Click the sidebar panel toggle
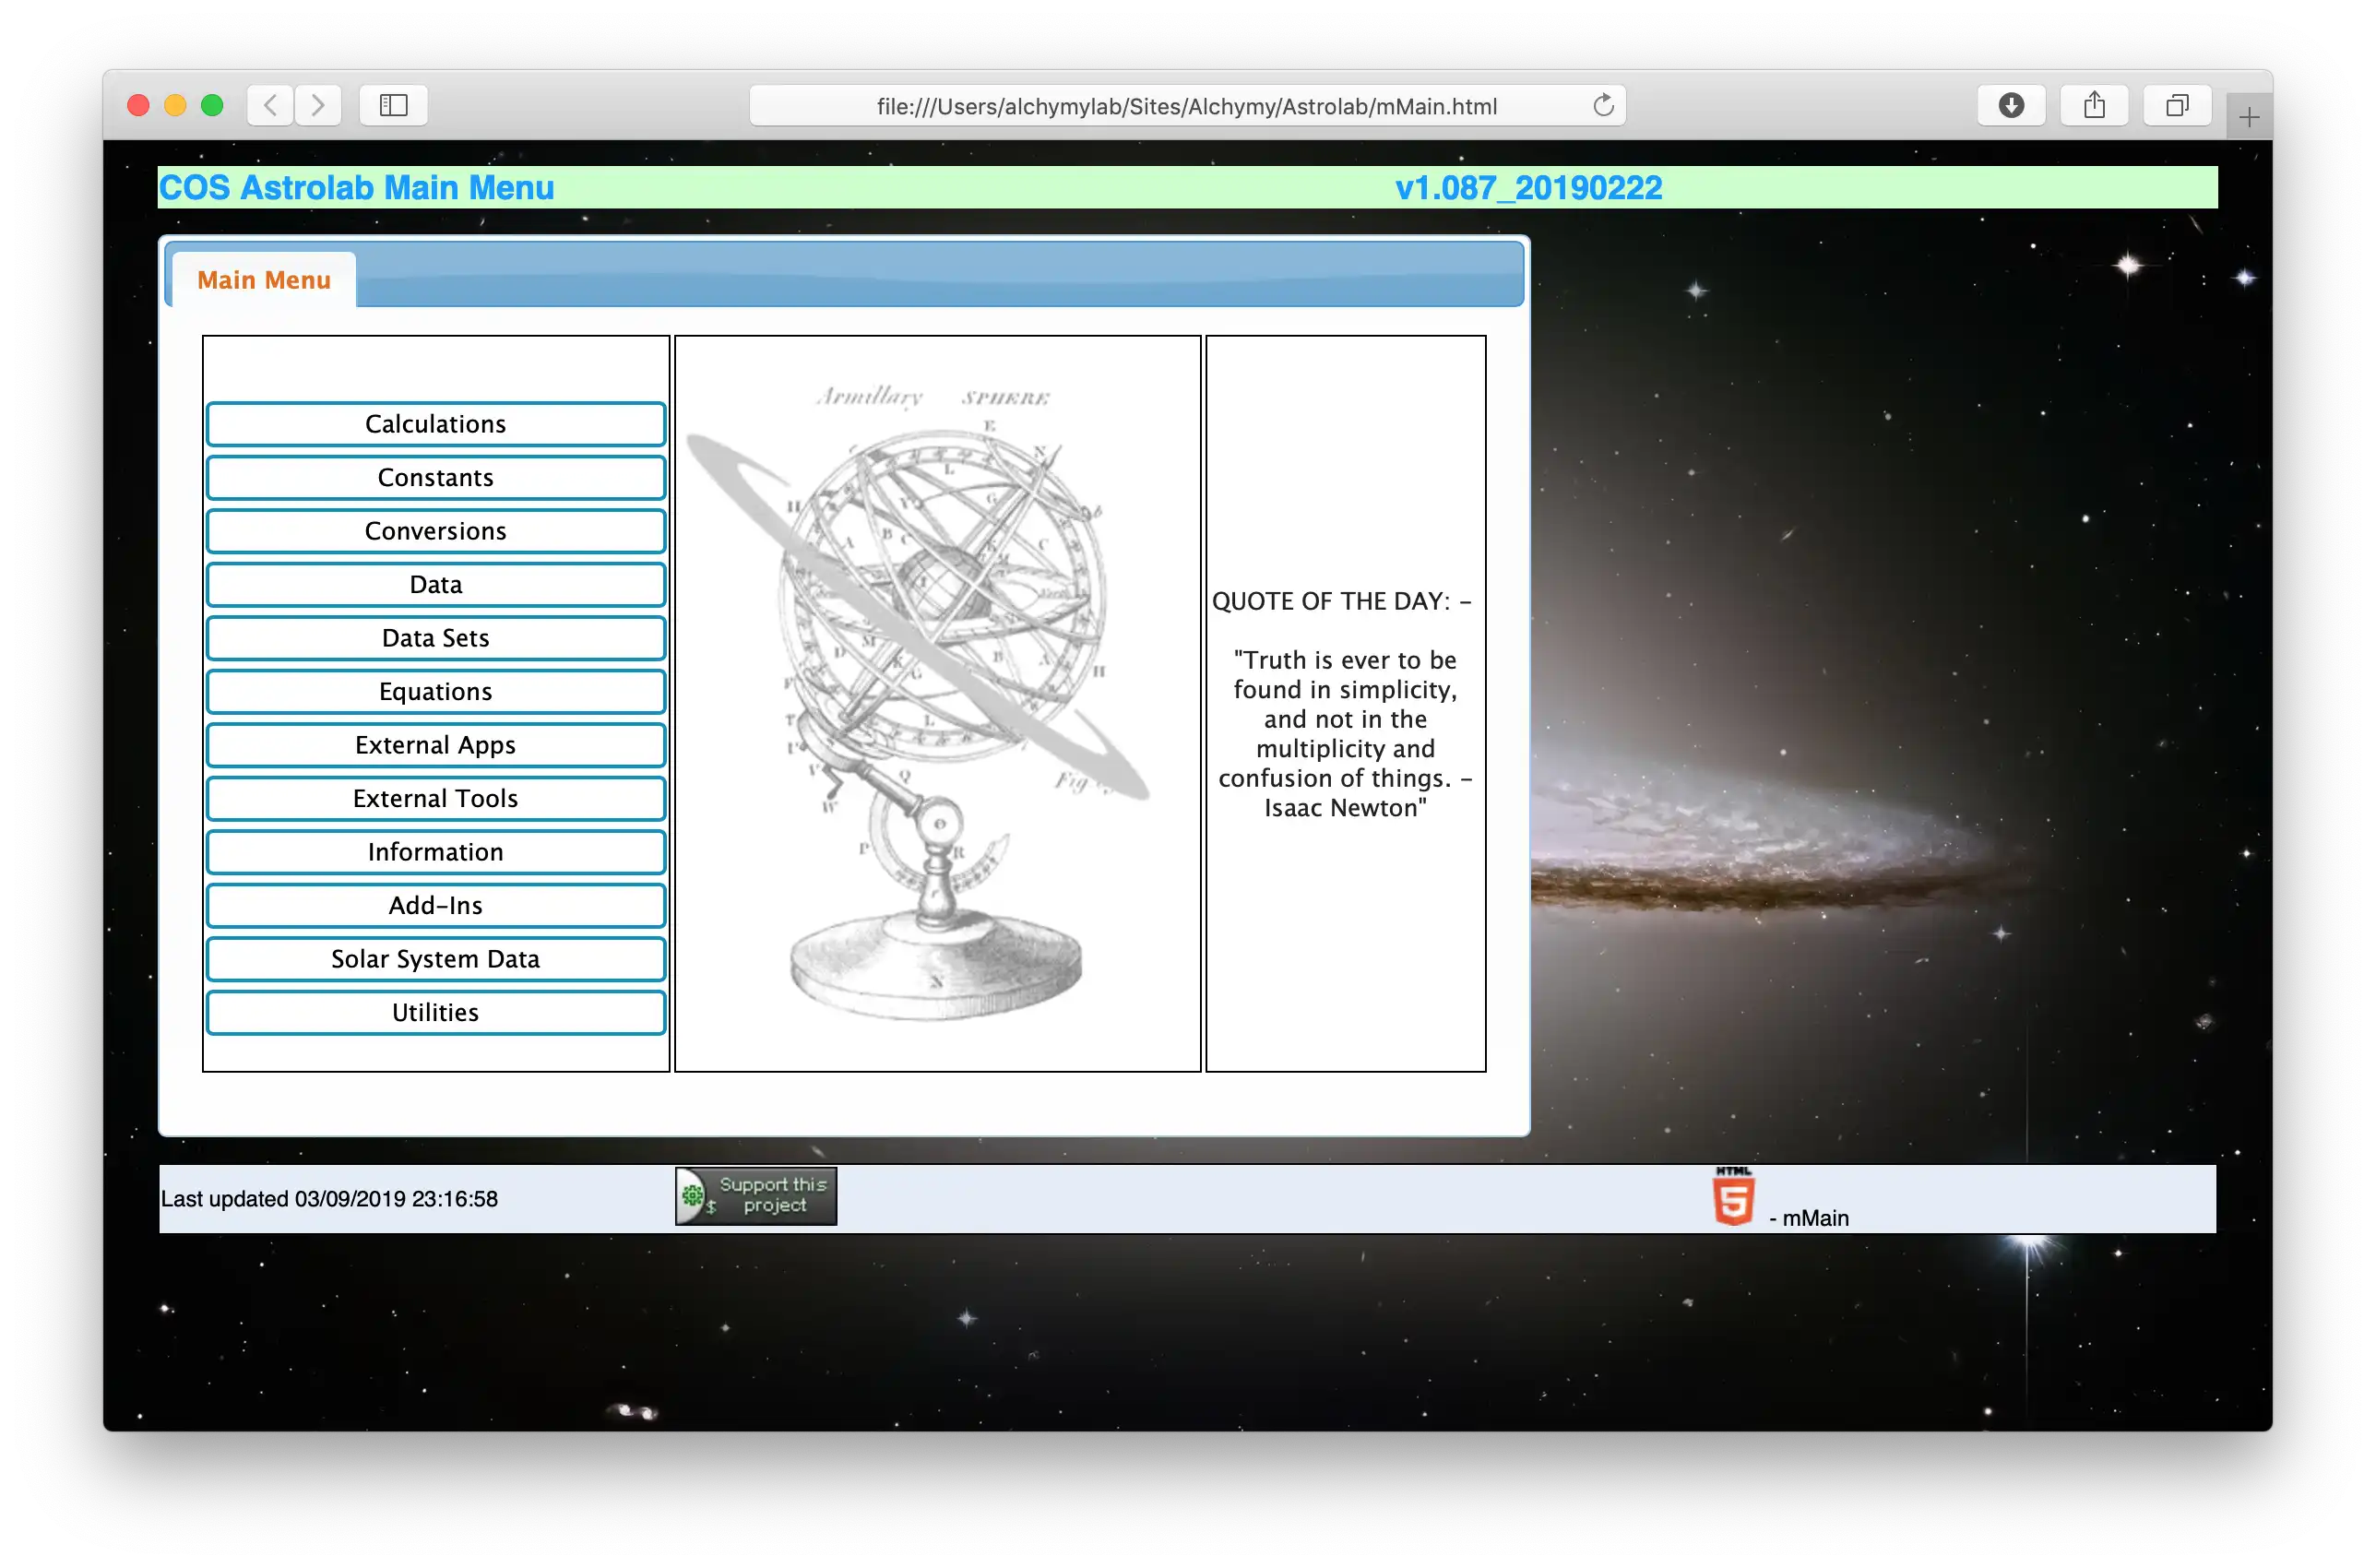 pos(392,105)
